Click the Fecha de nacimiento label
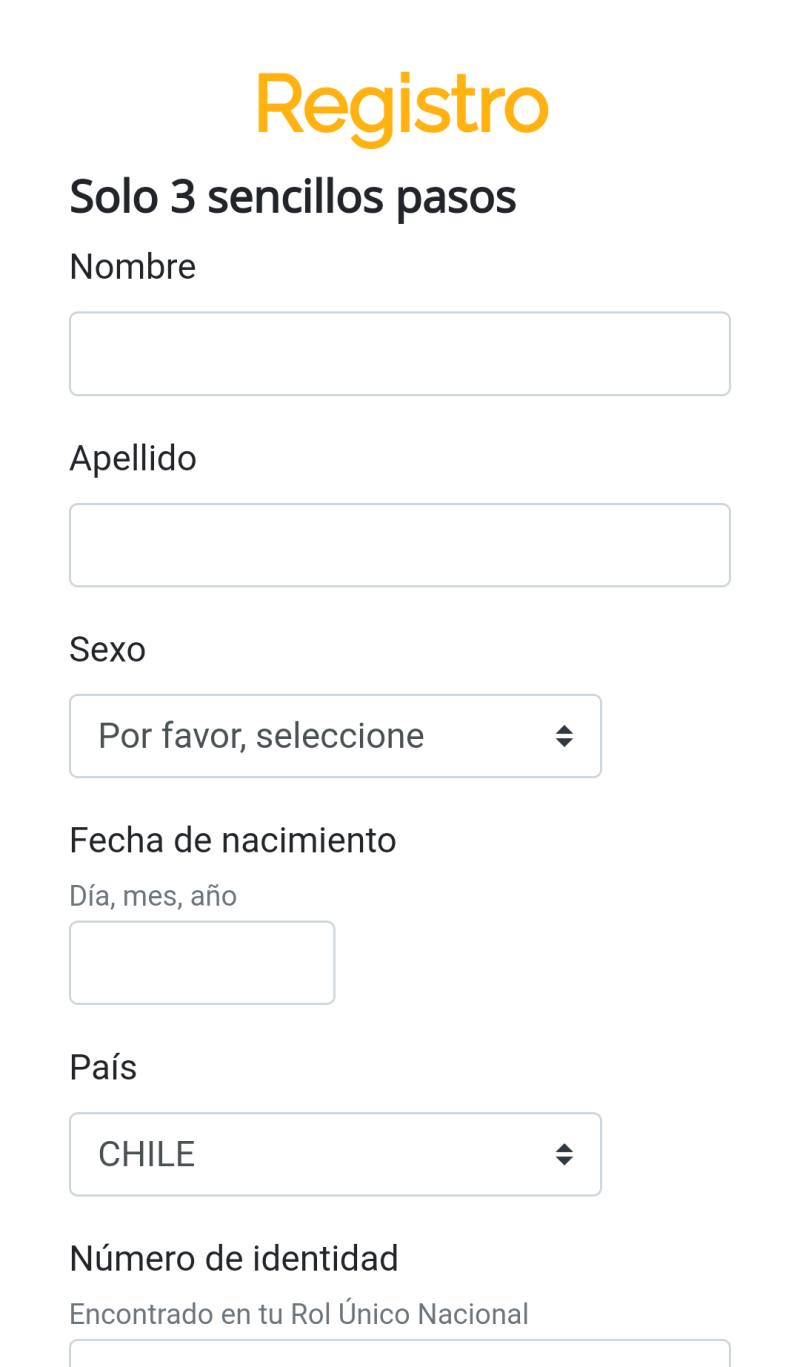Viewport: 800px width, 1367px height. [x=233, y=840]
